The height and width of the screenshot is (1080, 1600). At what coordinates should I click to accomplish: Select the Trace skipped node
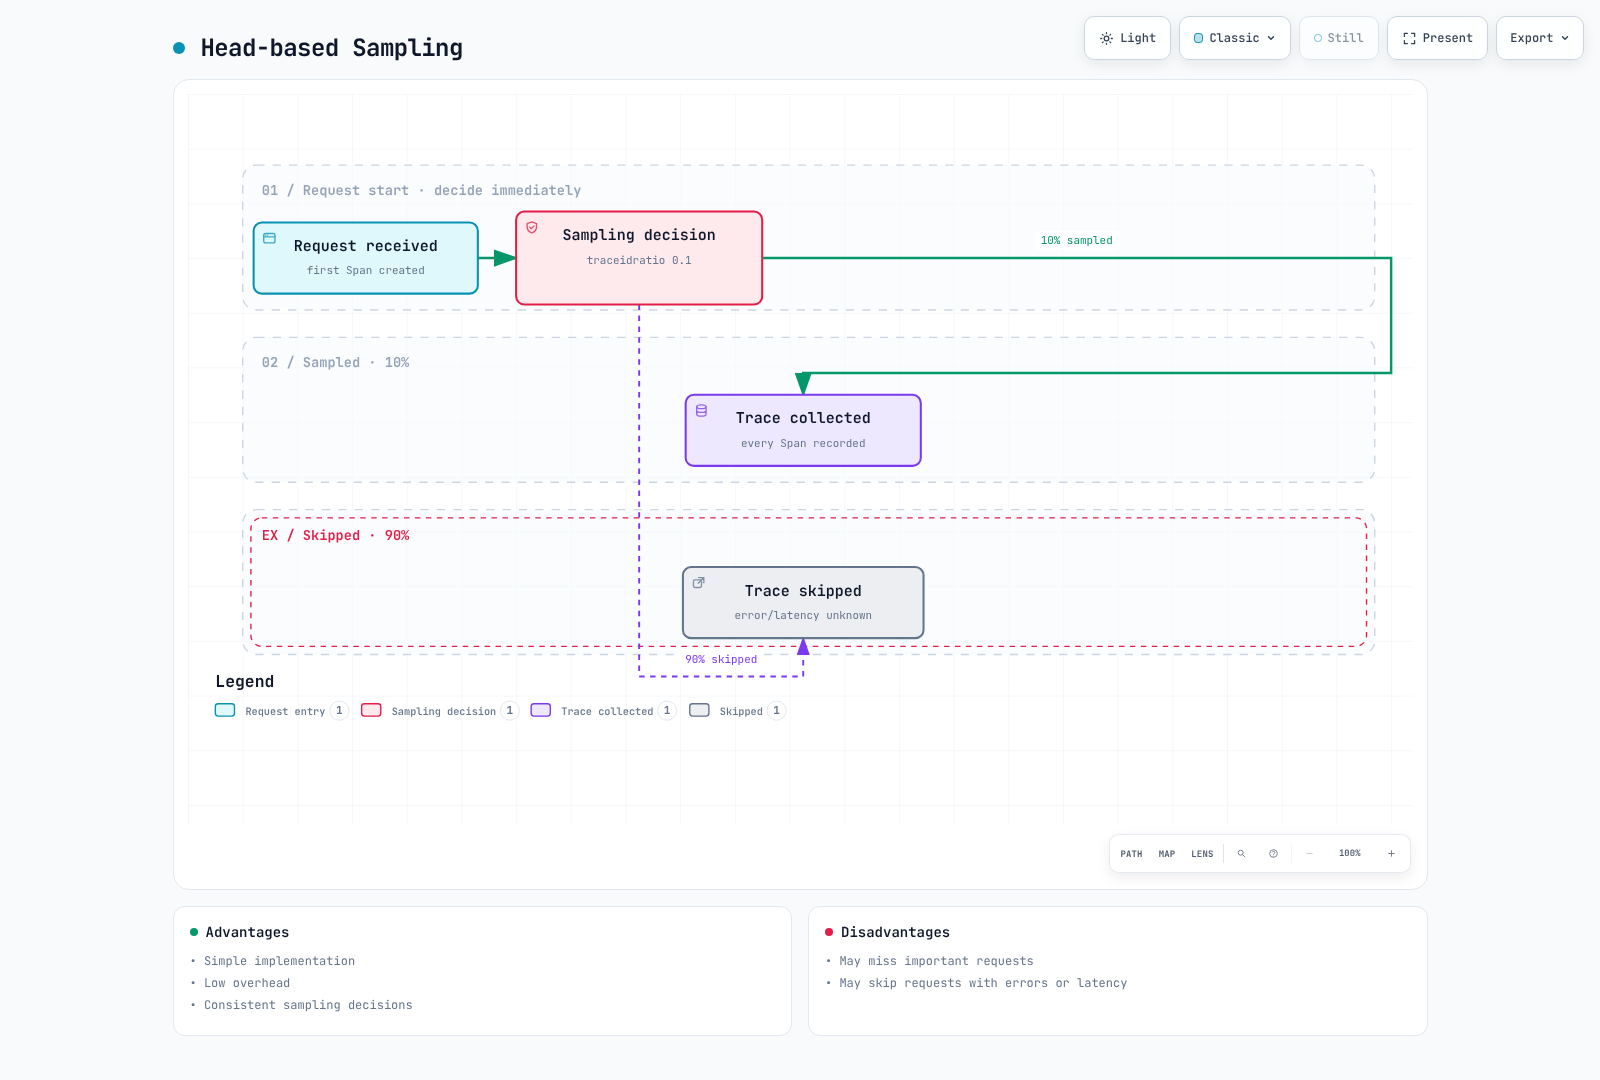tap(803, 602)
